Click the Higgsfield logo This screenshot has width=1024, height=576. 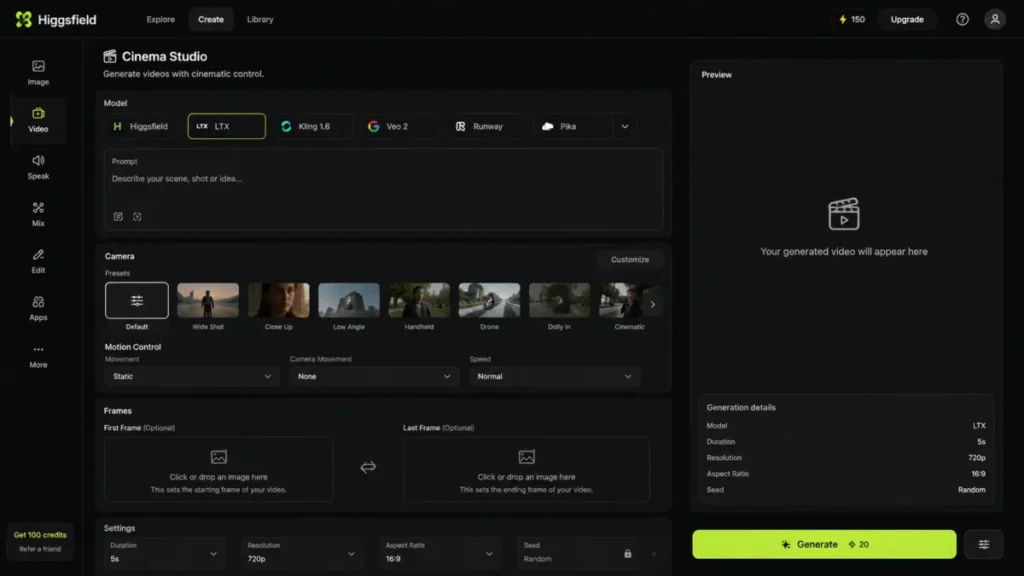click(56, 20)
